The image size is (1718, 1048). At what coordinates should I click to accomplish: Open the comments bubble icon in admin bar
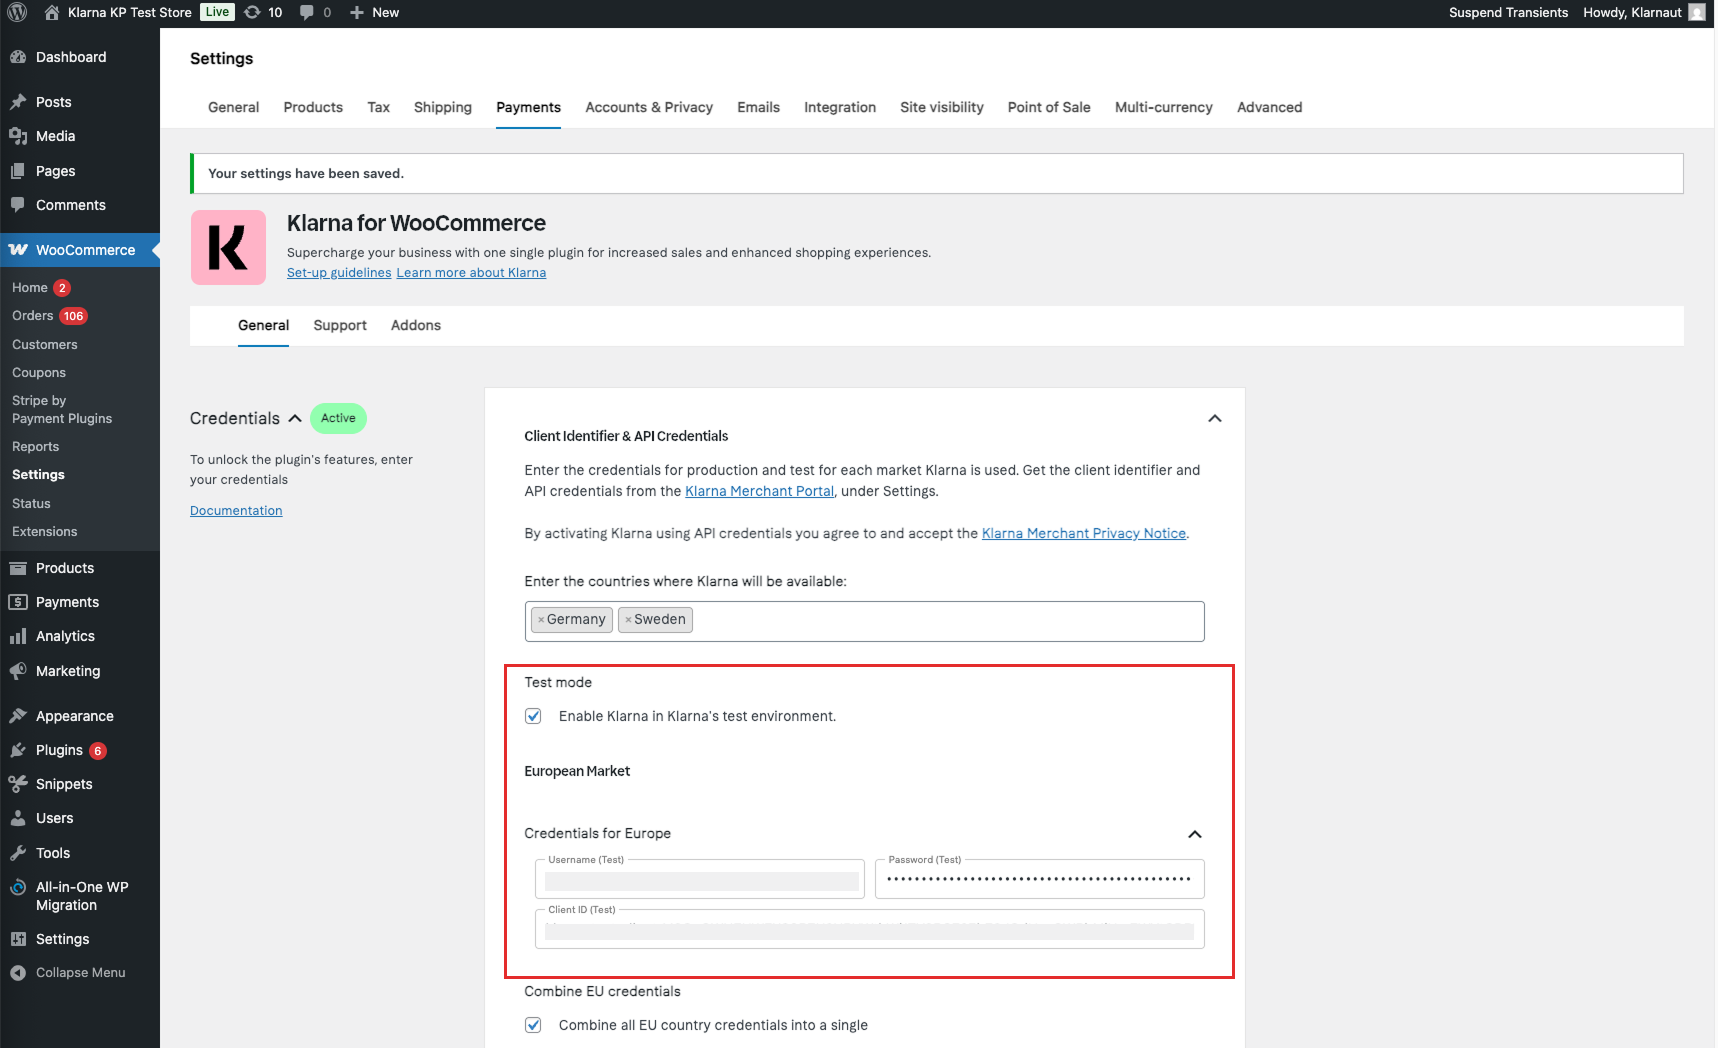[307, 12]
